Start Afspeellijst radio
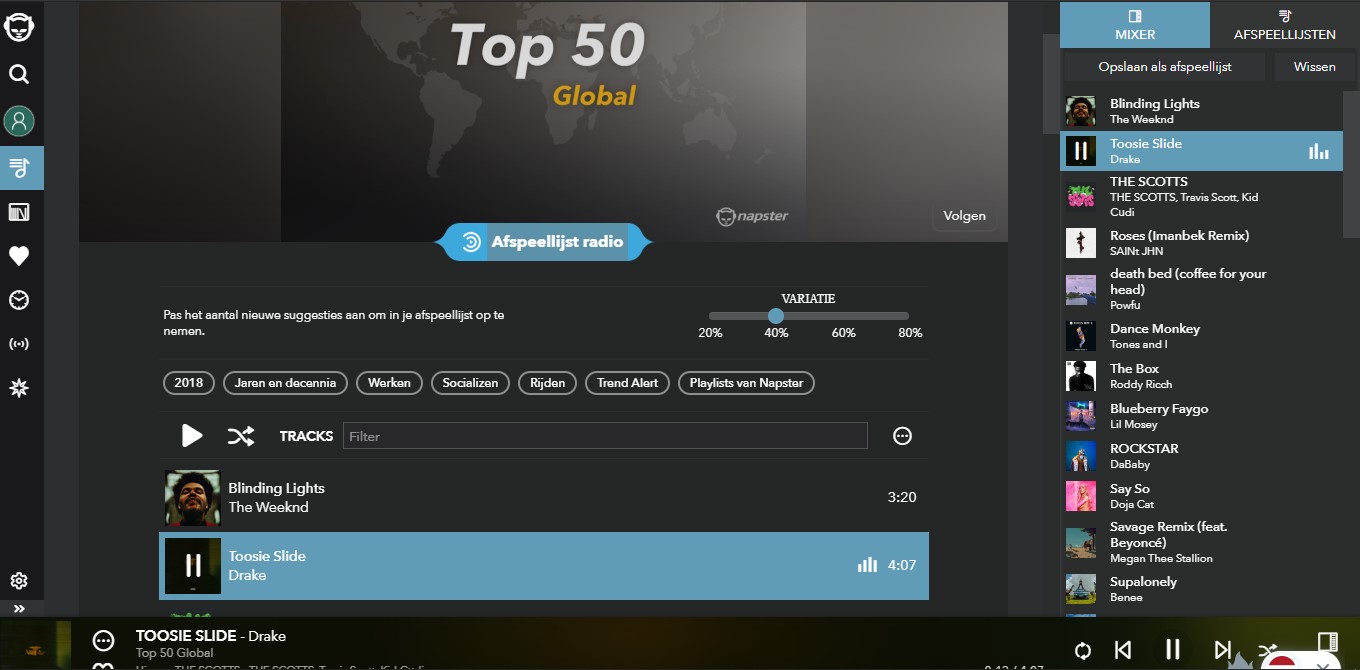 click(543, 242)
